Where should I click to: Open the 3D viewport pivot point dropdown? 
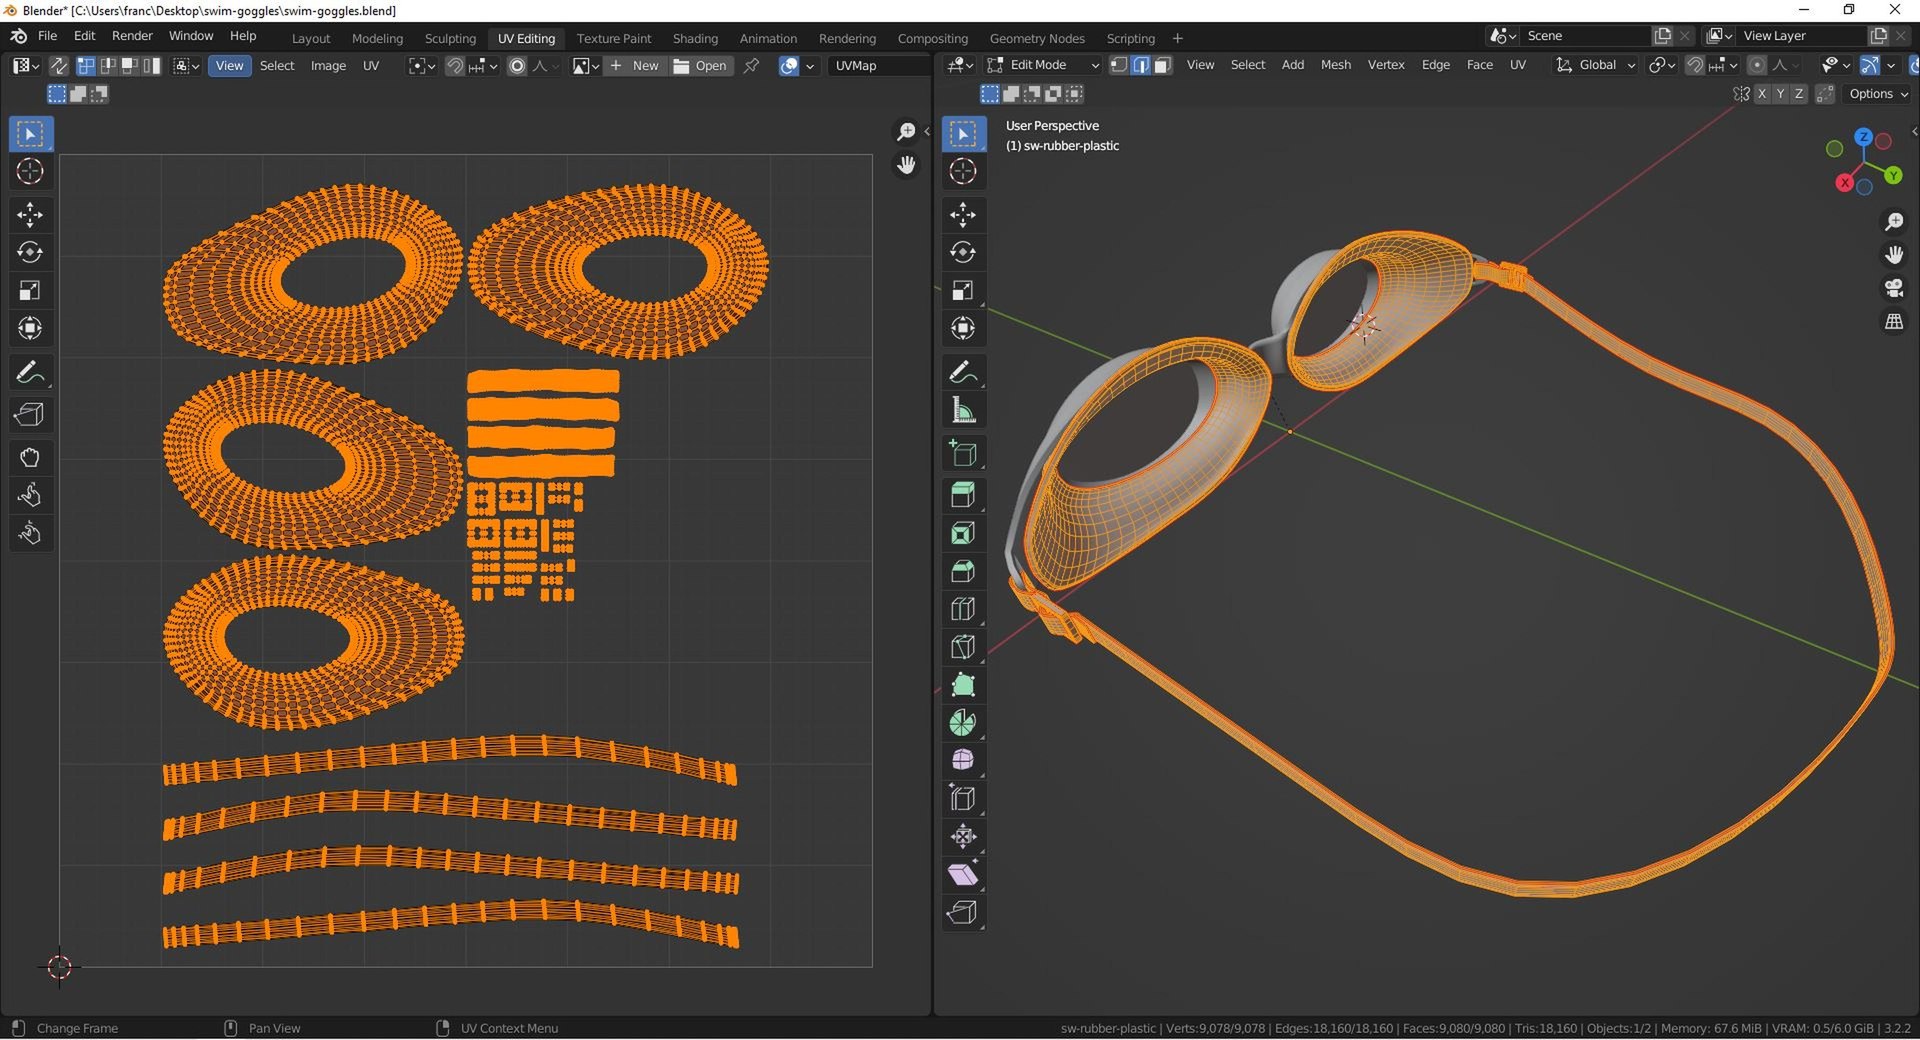pyautogui.click(x=1661, y=65)
